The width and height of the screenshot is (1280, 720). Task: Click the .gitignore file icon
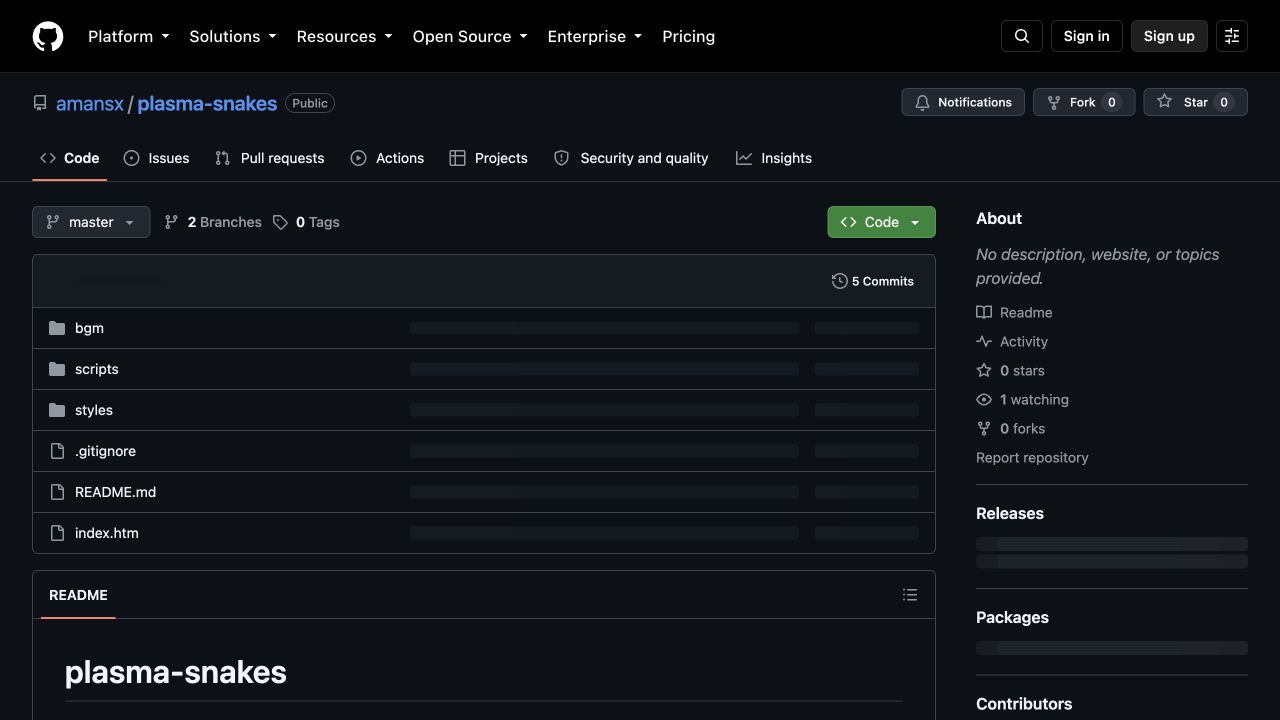(x=57, y=451)
